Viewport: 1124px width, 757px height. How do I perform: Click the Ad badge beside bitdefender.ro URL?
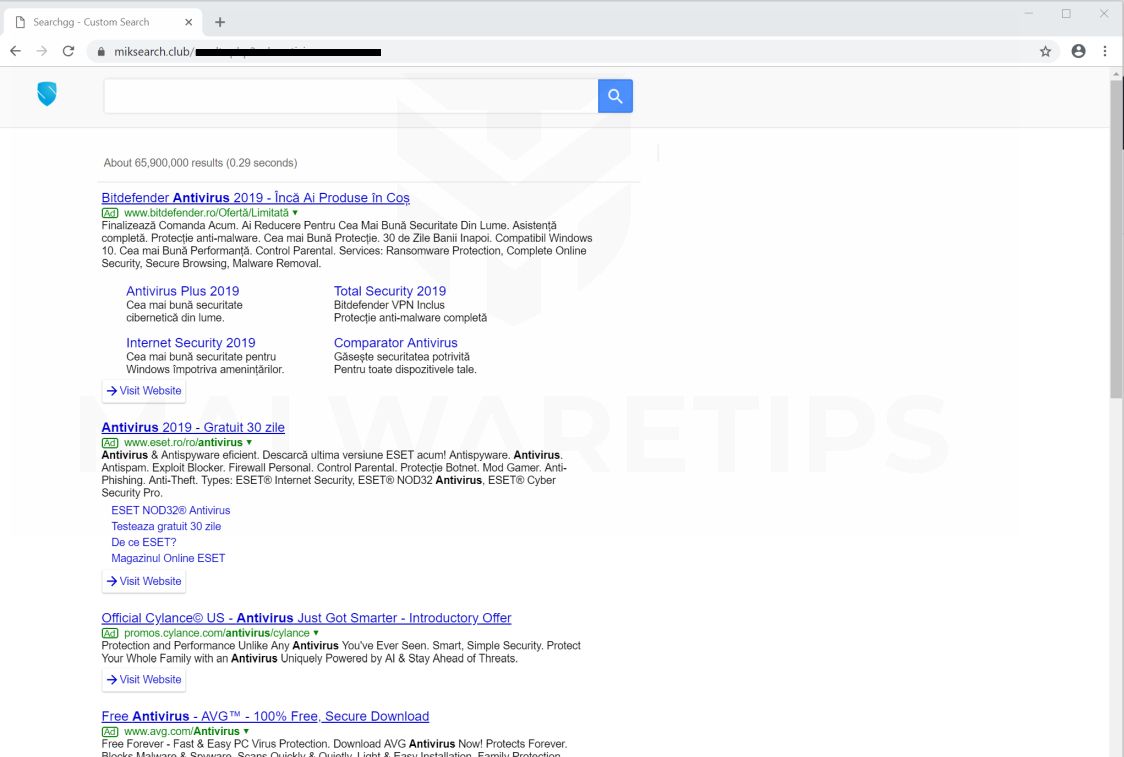(110, 213)
